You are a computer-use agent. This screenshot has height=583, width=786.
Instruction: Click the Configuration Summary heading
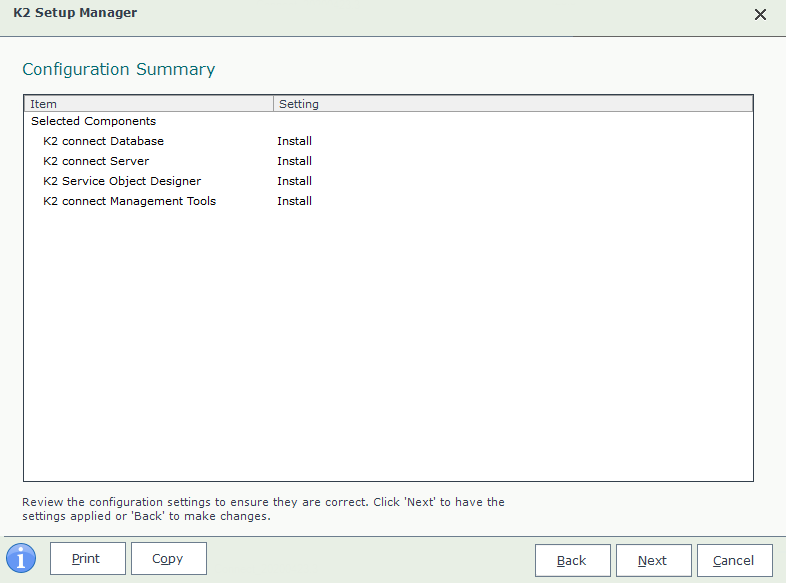coord(119,69)
